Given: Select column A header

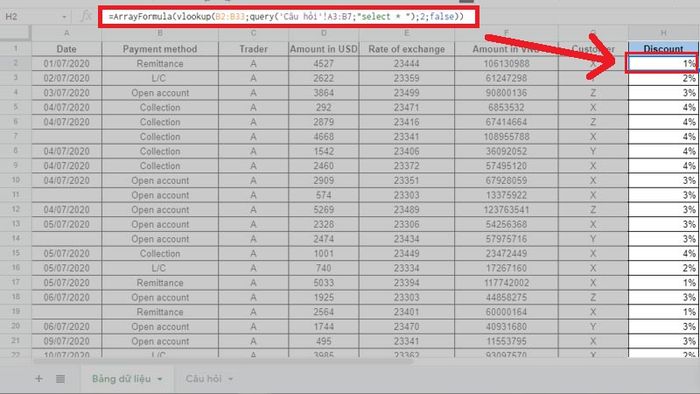Looking at the screenshot, I should (67, 33).
